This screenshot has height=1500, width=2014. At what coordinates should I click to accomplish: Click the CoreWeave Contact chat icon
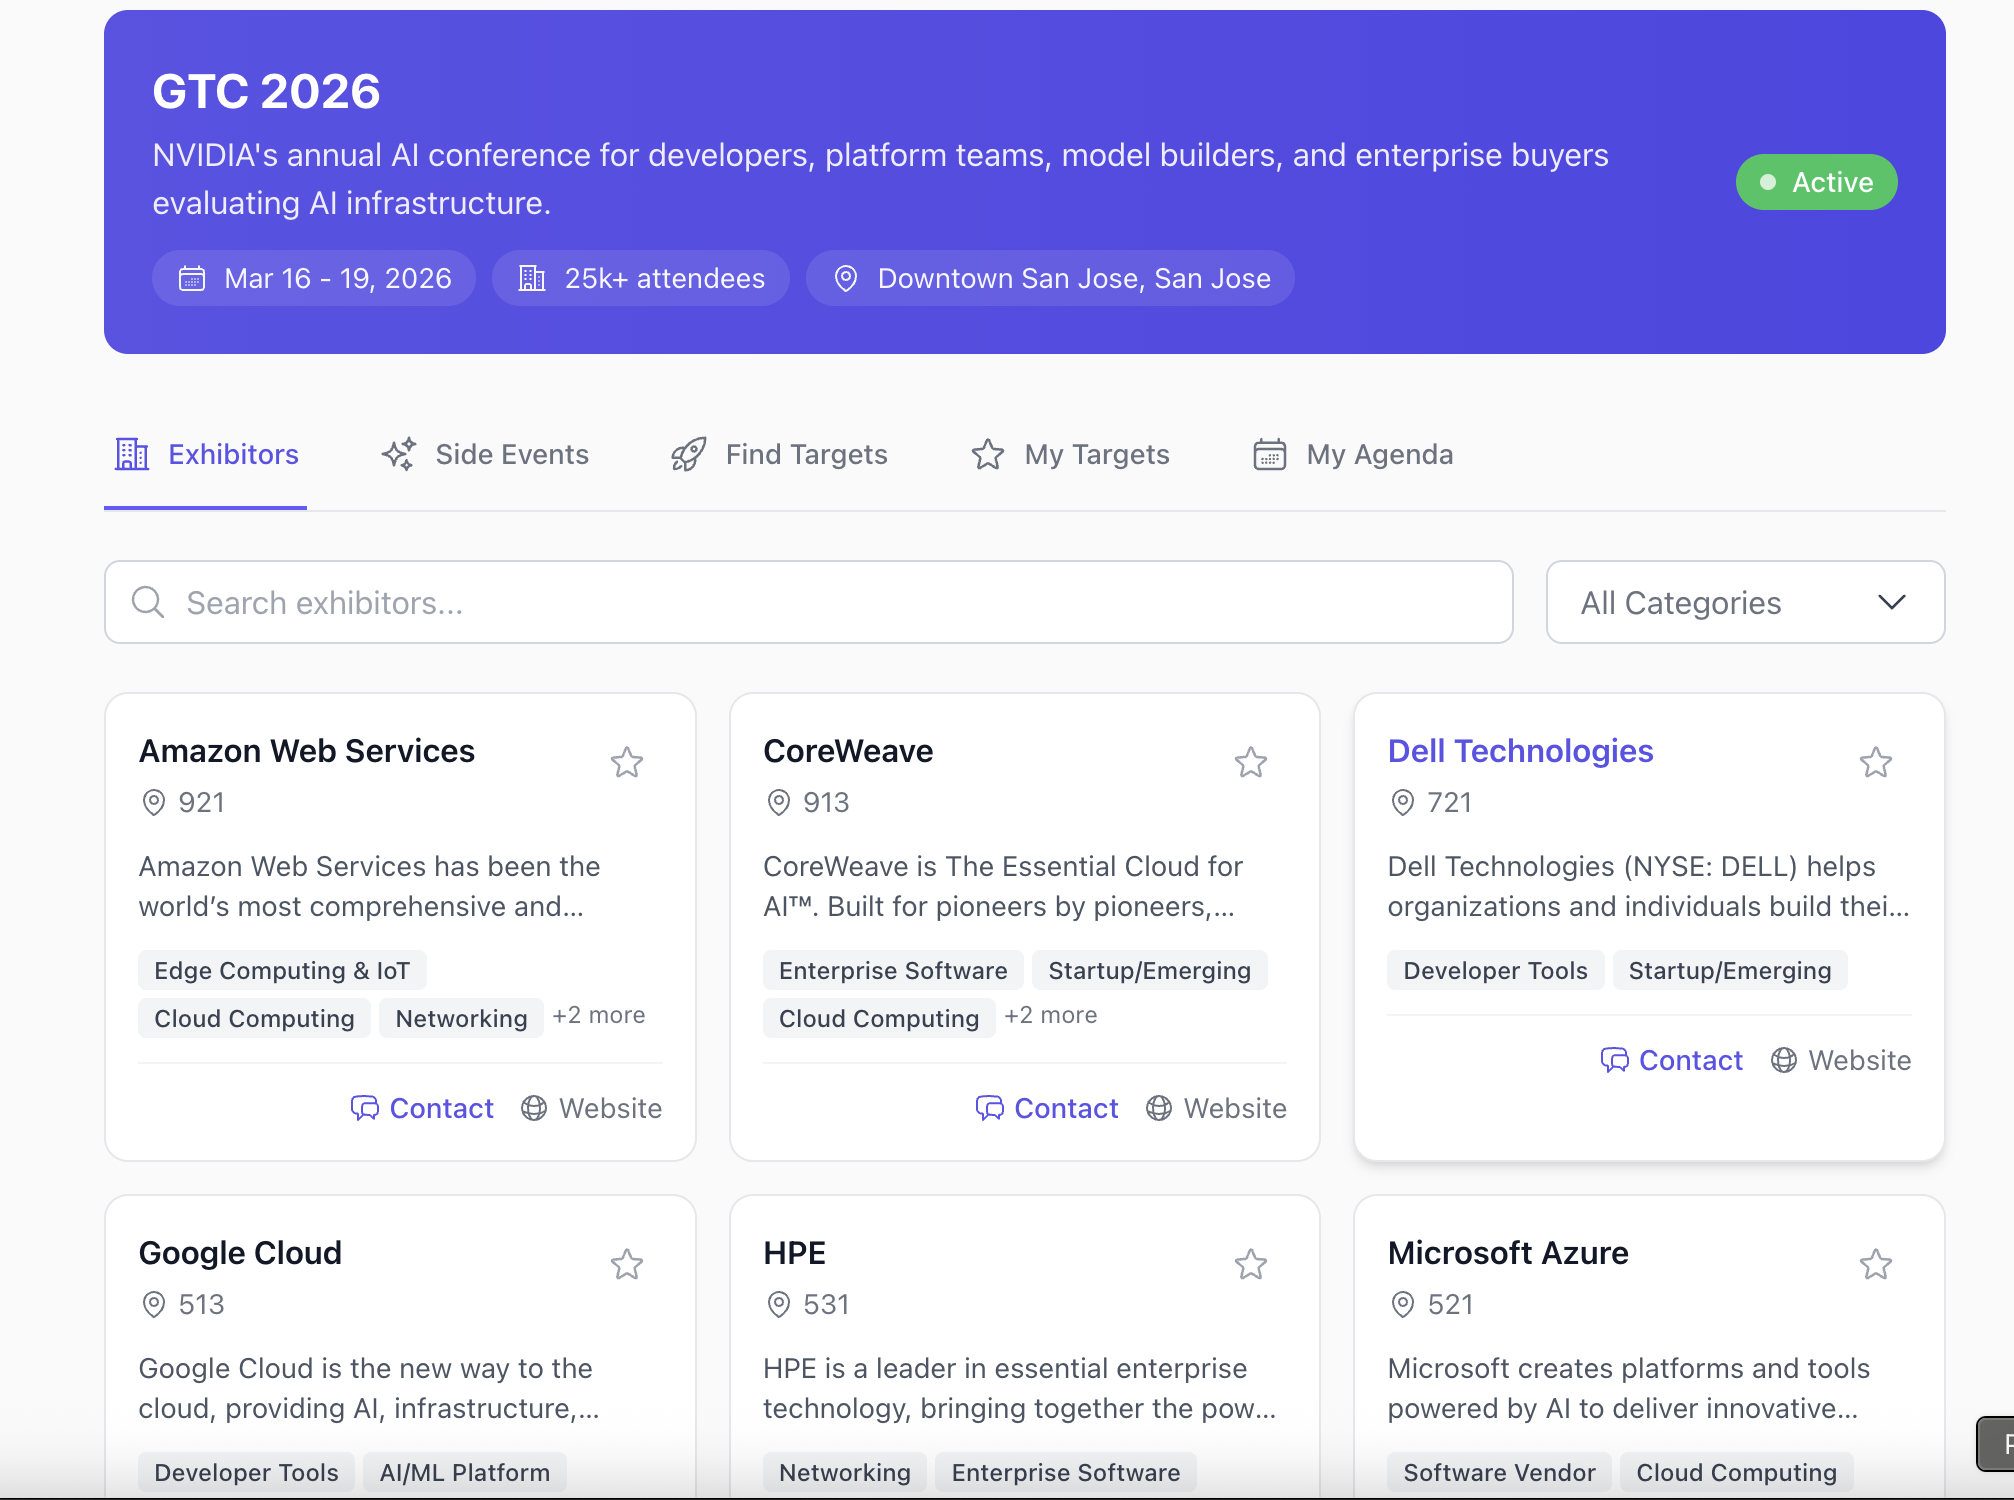click(x=990, y=1108)
